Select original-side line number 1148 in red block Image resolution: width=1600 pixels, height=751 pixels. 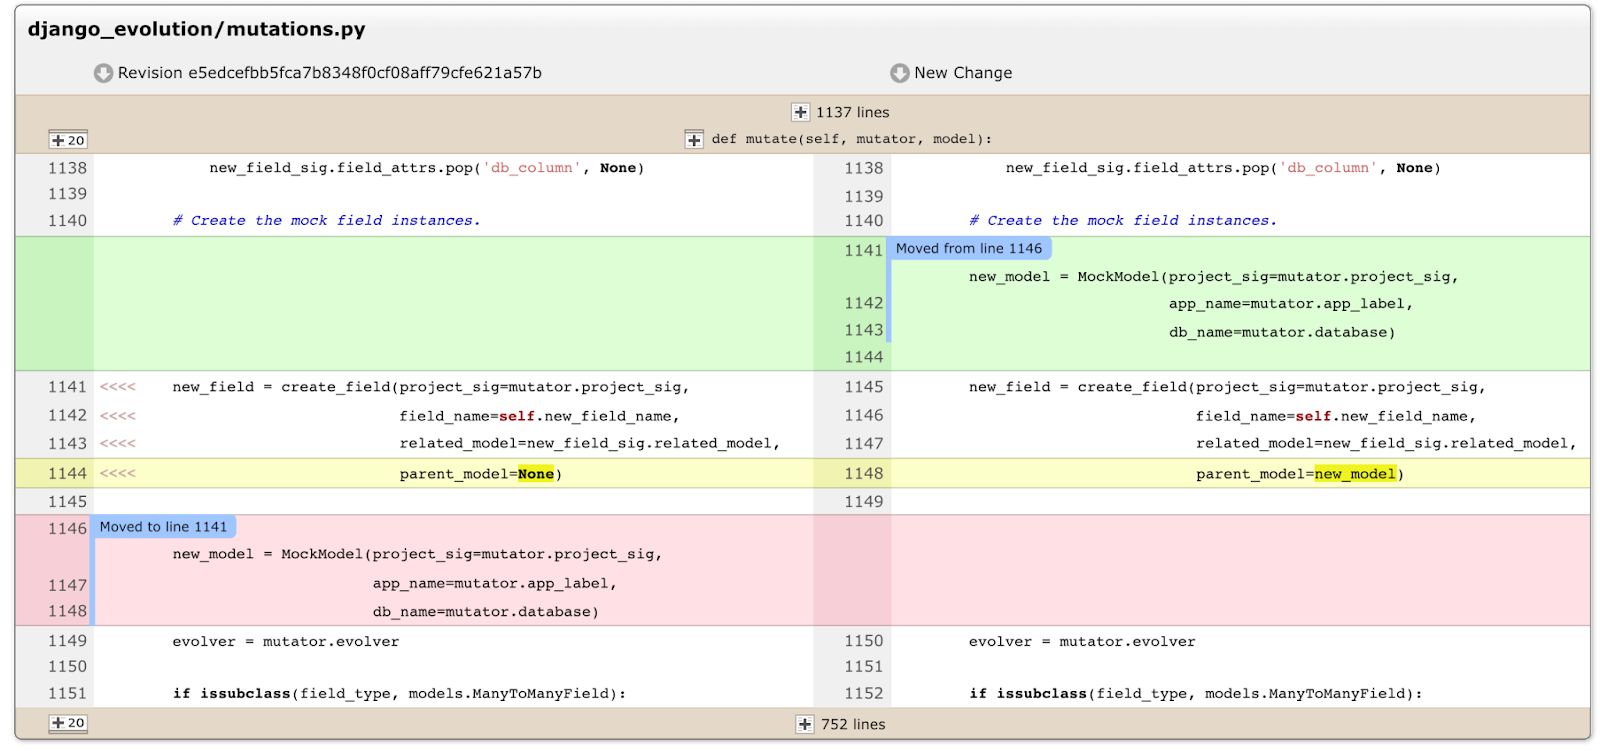67,611
